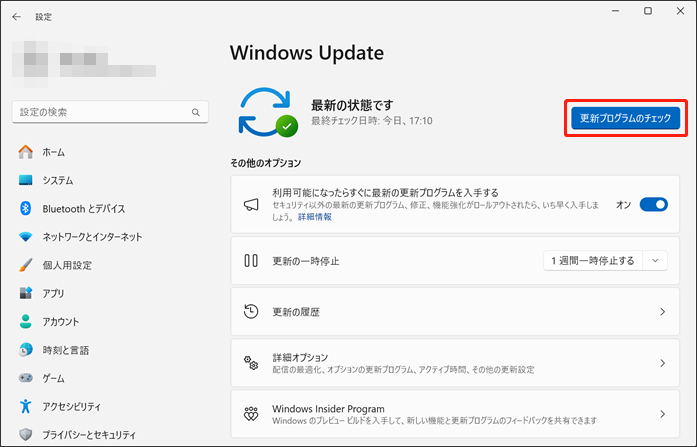Screen dimensions: 697x447
Task: Click Windows Insider Program title text
Action: (328, 409)
